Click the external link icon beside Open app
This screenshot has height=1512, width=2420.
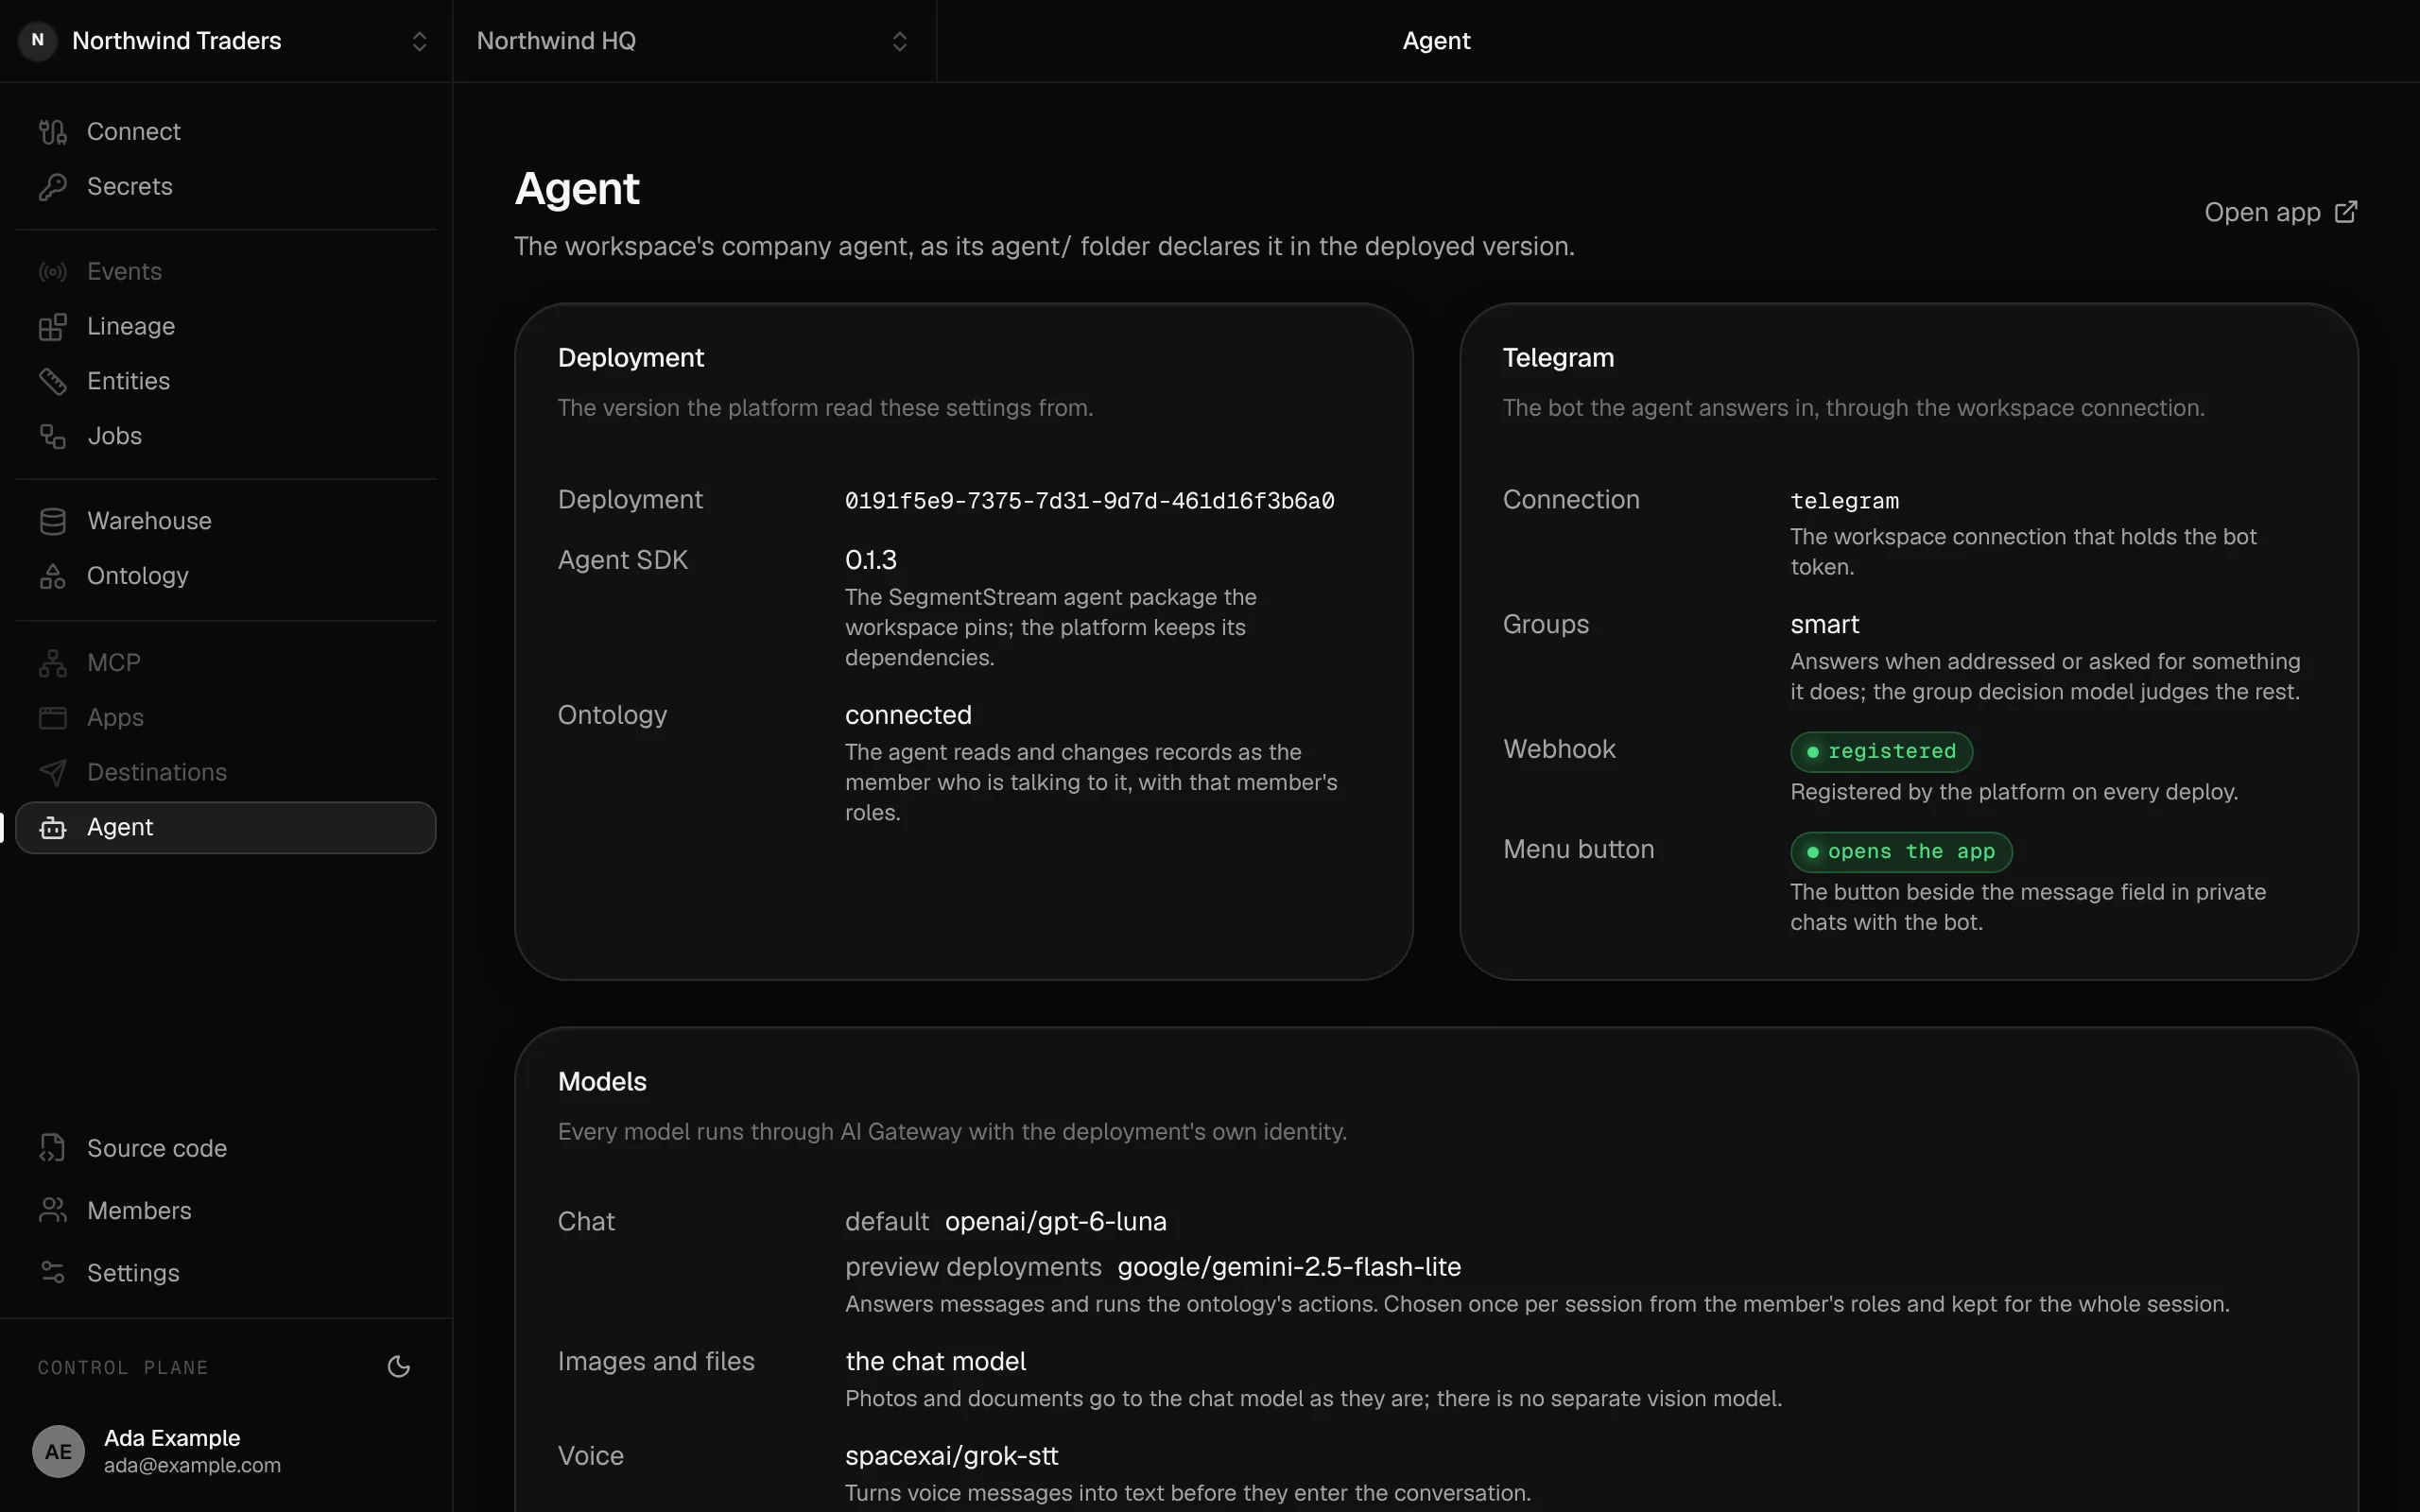pyautogui.click(x=2345, y=212)
